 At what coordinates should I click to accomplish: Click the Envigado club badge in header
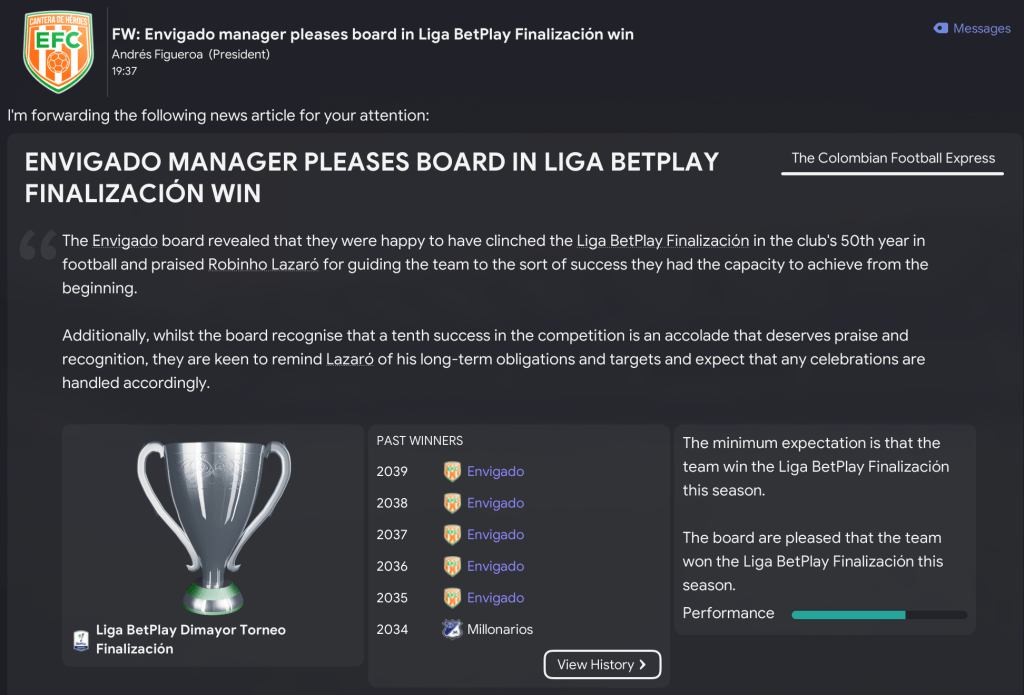(58, 52)
